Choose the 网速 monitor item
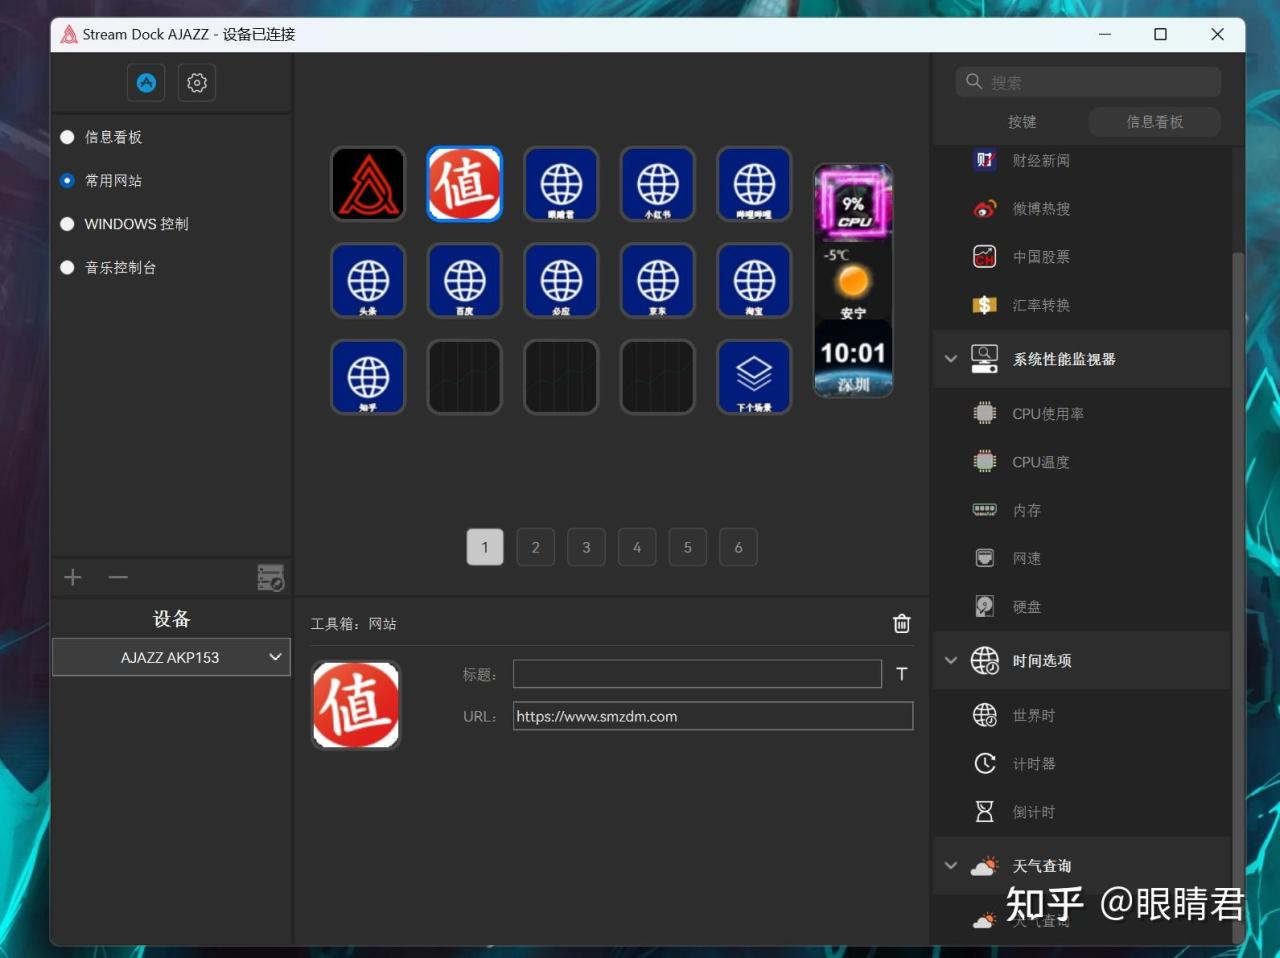The width and height of the screenshot is (1280, 958). 1027,558
